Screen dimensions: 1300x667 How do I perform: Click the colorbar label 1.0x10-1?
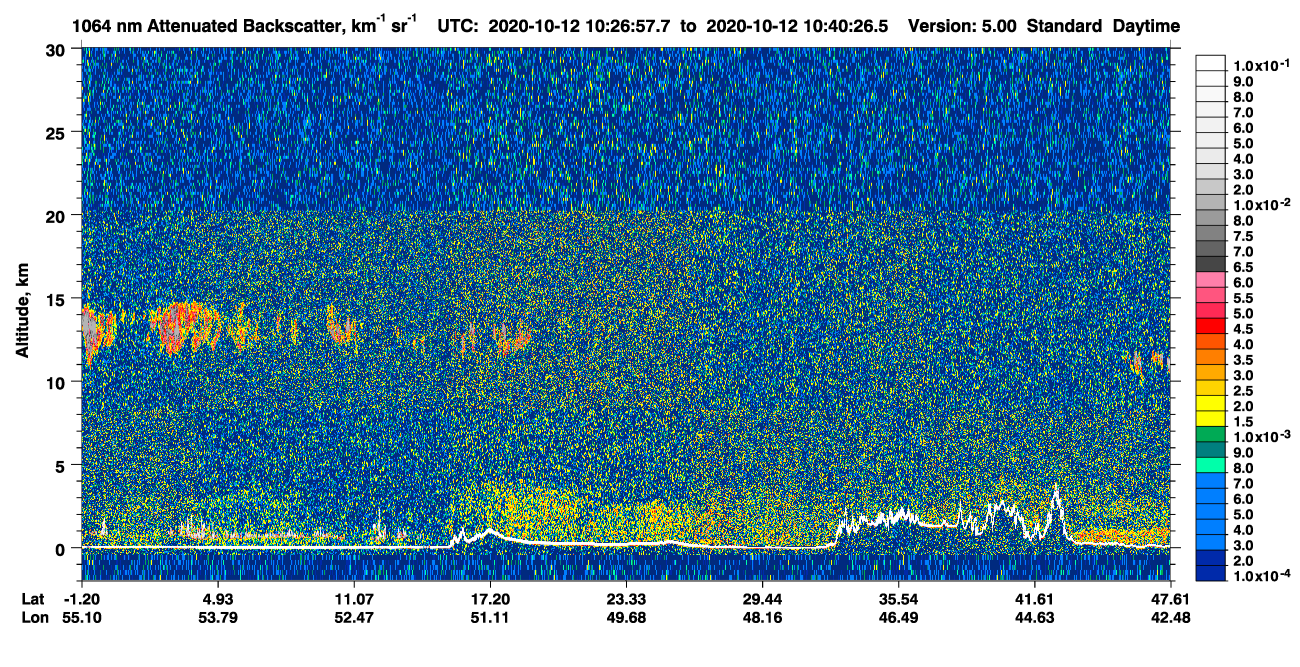(x=1261, y=64)
